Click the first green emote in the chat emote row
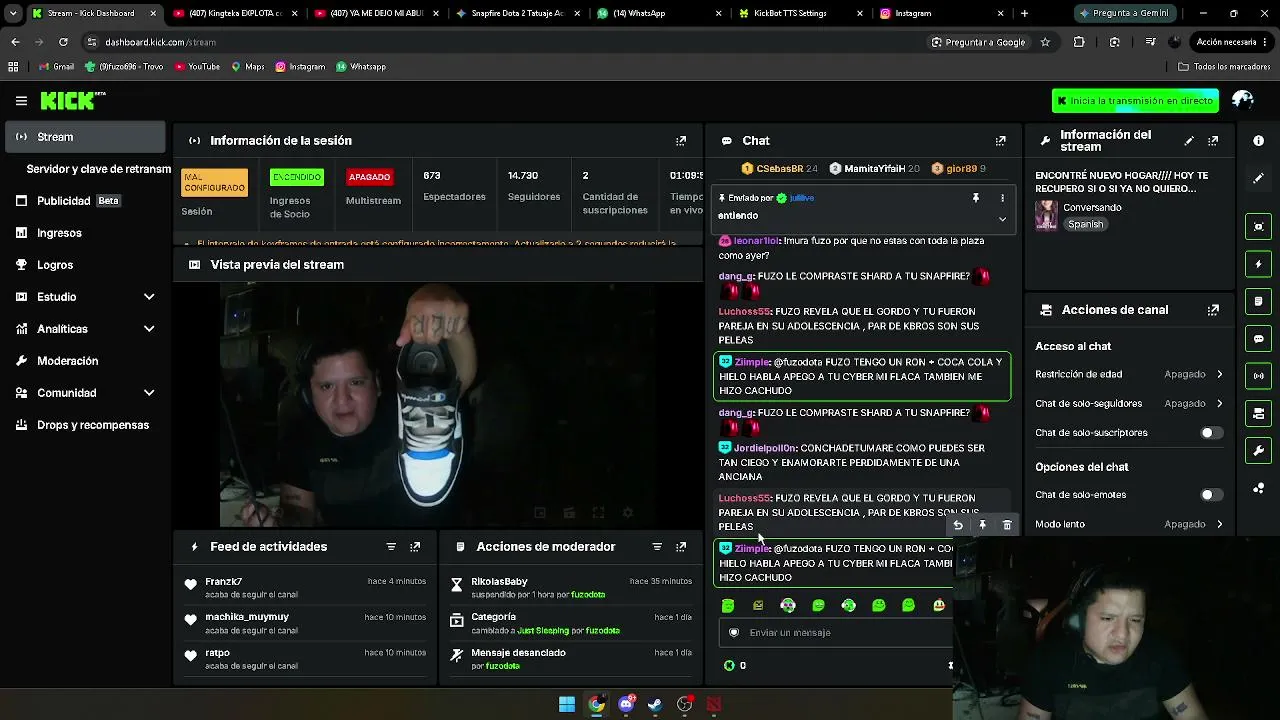 (x=728, y=605)
